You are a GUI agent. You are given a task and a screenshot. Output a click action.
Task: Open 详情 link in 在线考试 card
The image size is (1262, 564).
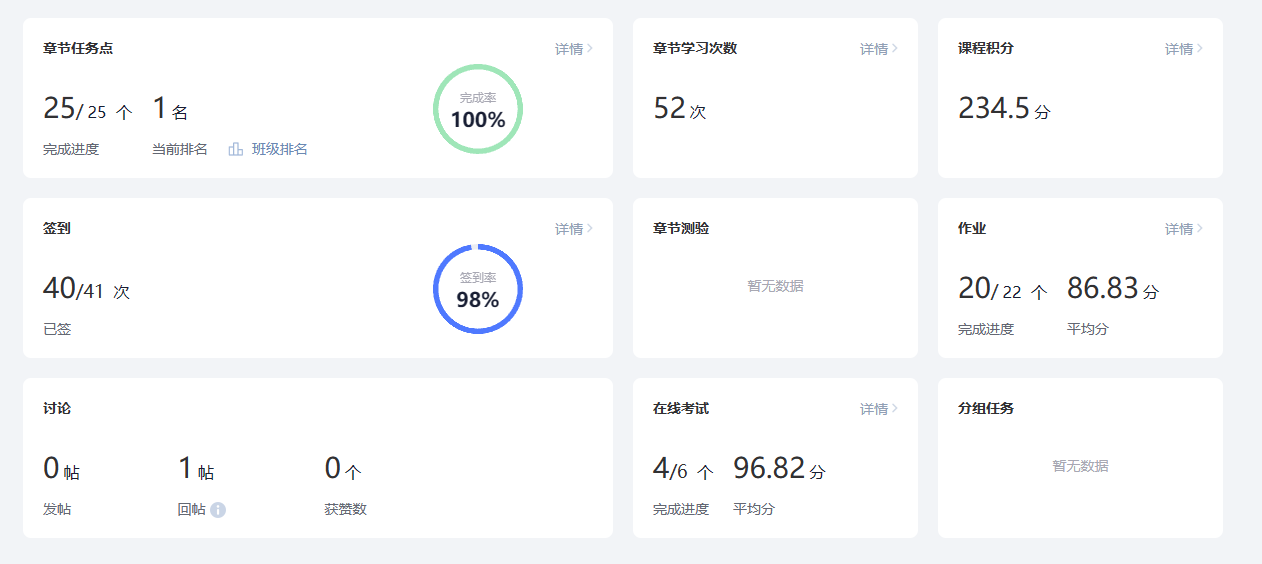(879, 409)
